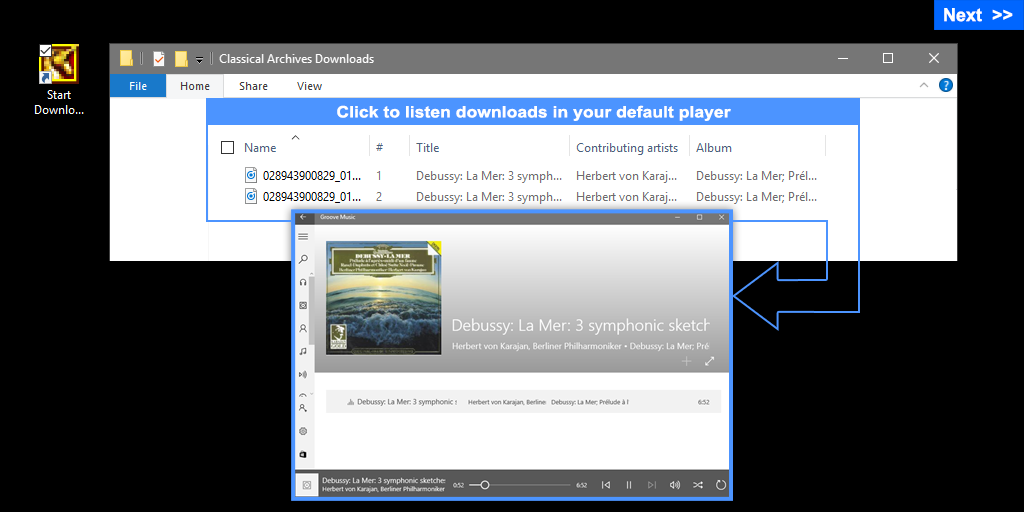Pause the currently playing Debussy track
The image size is (1024, 512).
[x=629, y=485]
